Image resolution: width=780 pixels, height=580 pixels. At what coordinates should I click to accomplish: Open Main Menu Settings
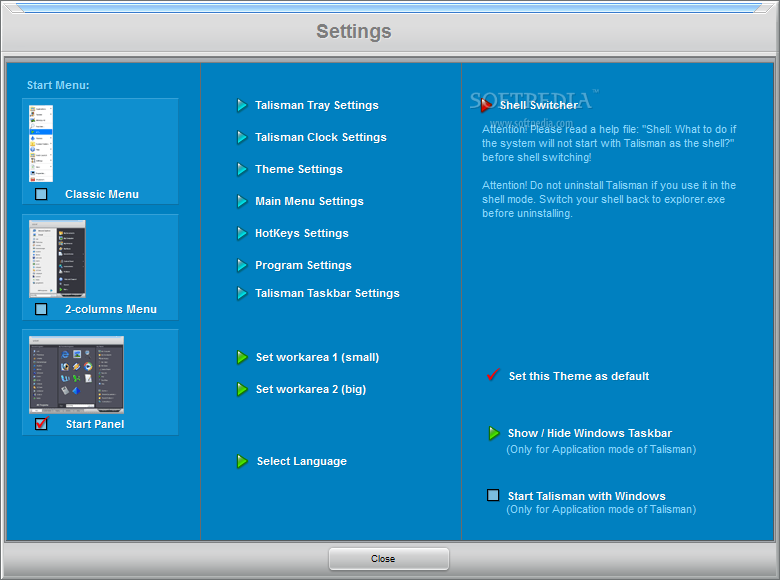(309, 201)
